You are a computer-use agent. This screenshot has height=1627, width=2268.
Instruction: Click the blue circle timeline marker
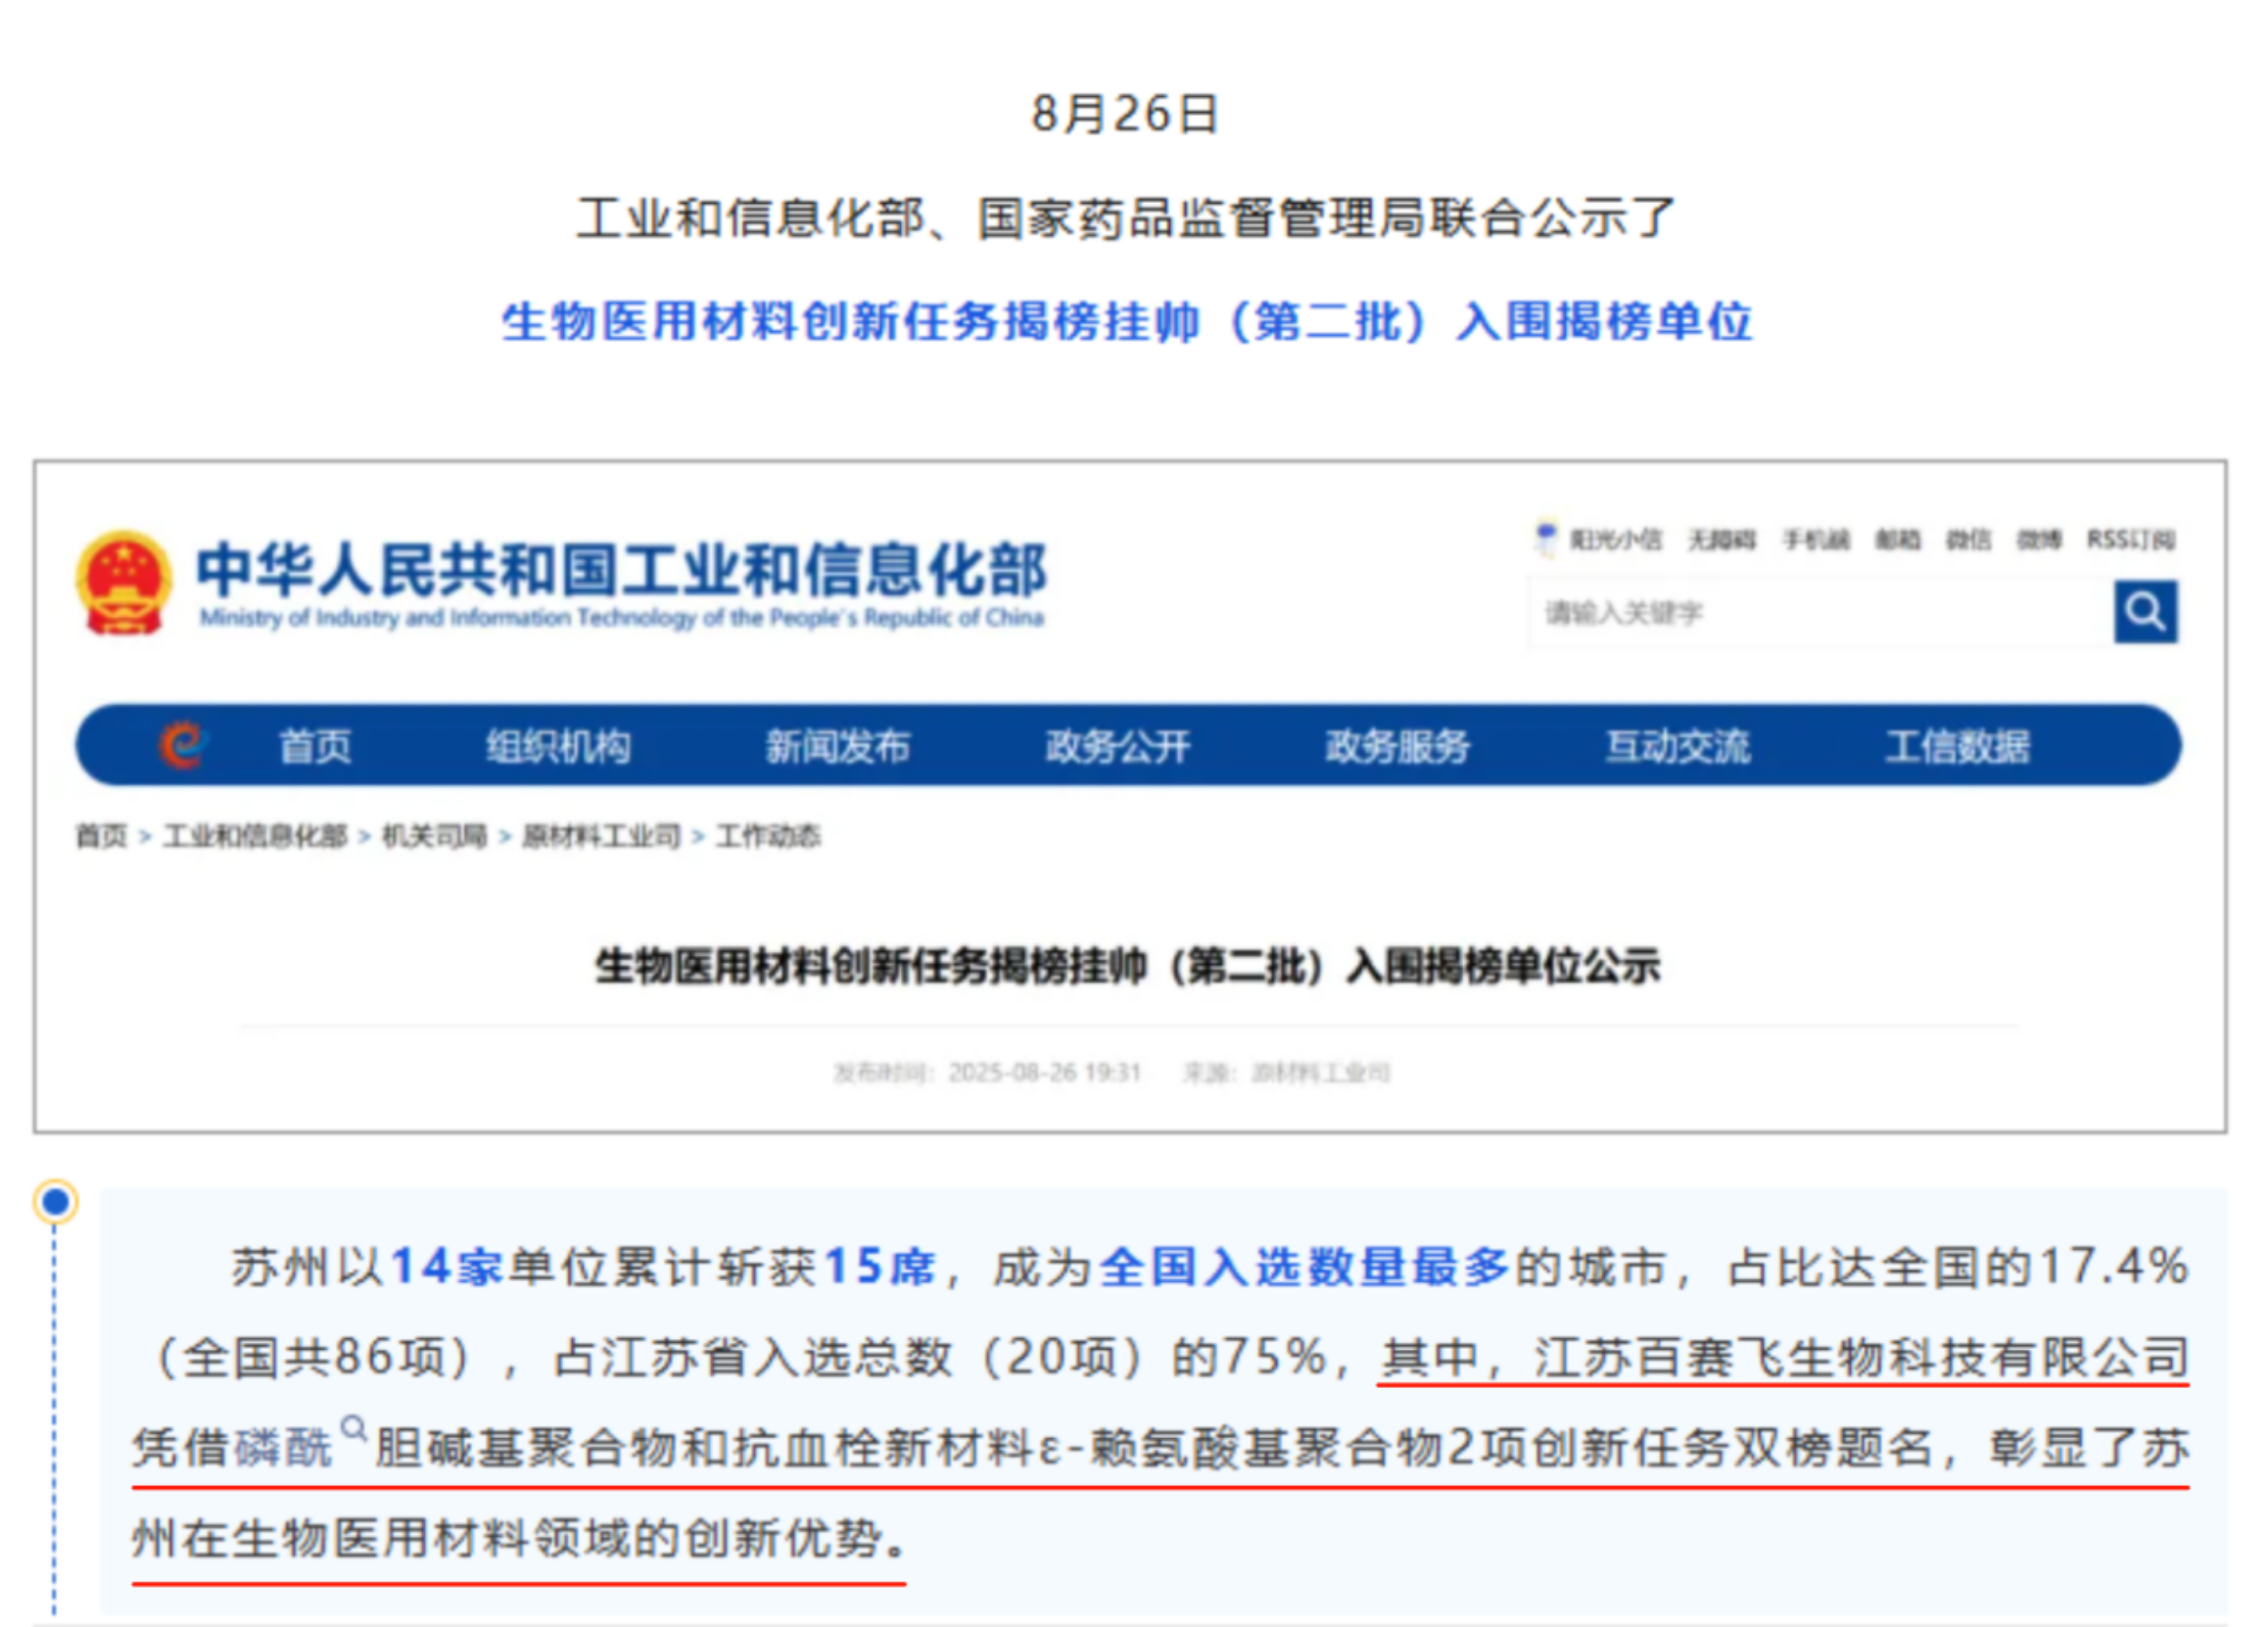56,1200
